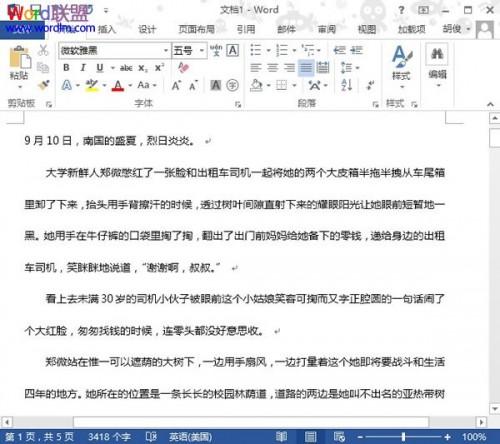Viewport: 500px width, 444px height.
Task: Click Decrease Indent icon
Action: click(339, 50)
